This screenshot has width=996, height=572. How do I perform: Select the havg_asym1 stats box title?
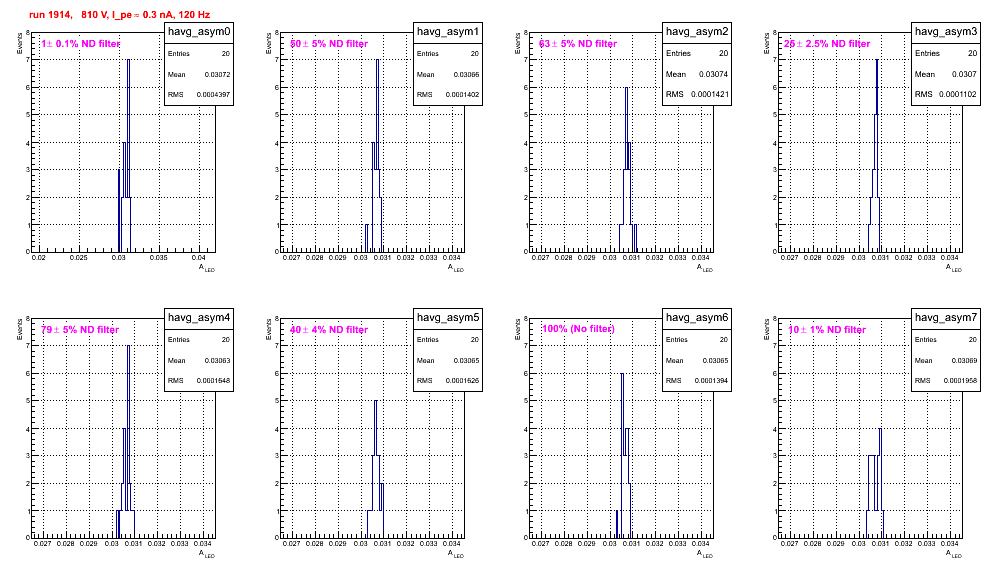click(x=448, y=32)
